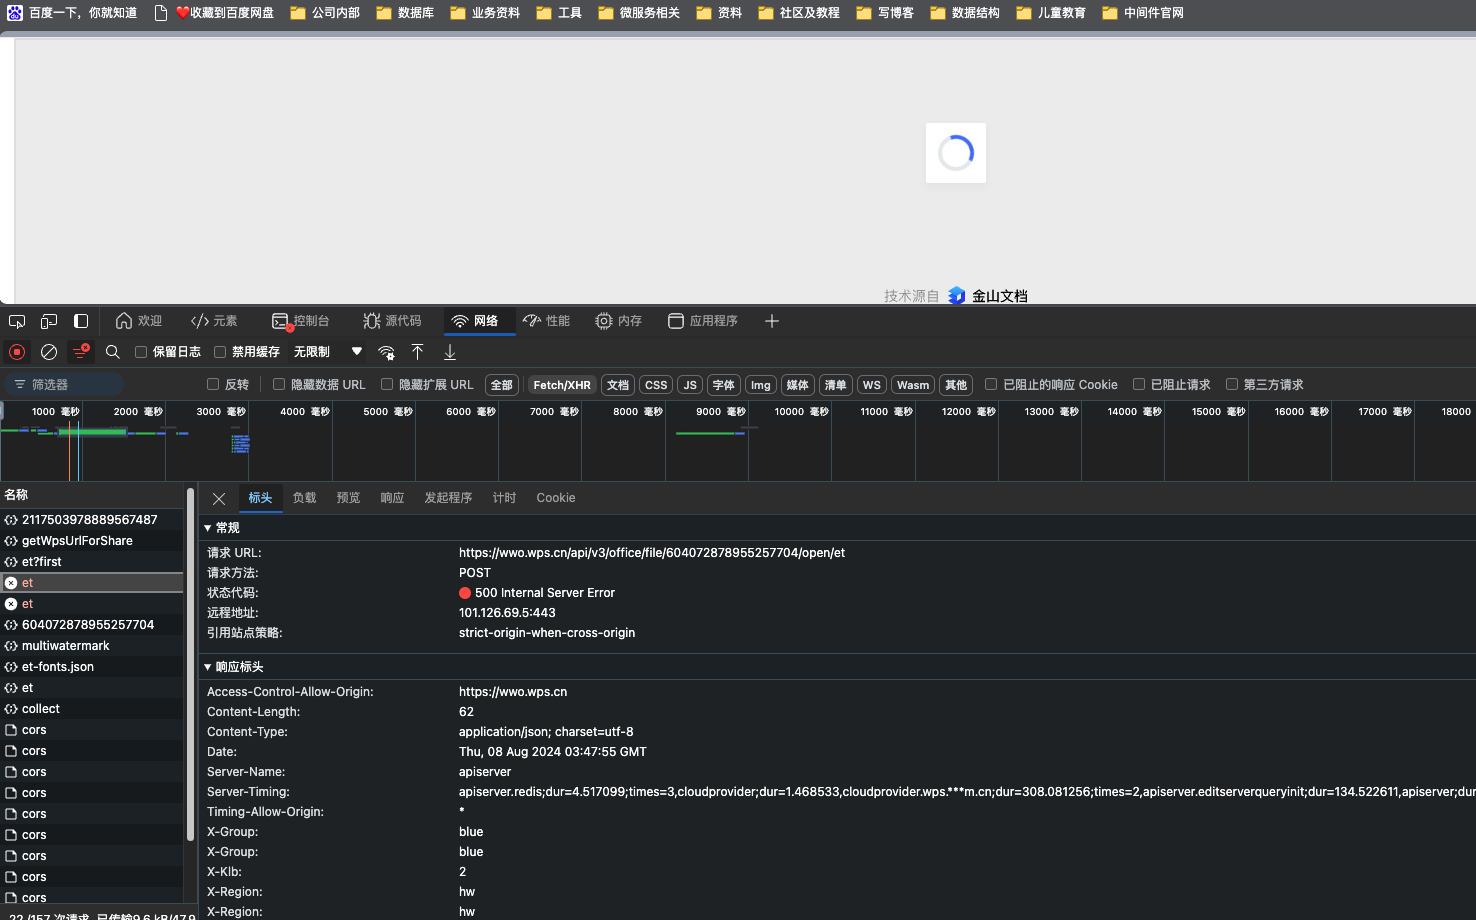
Task: Export HAR file with download arrow
Action: point(450,352)
